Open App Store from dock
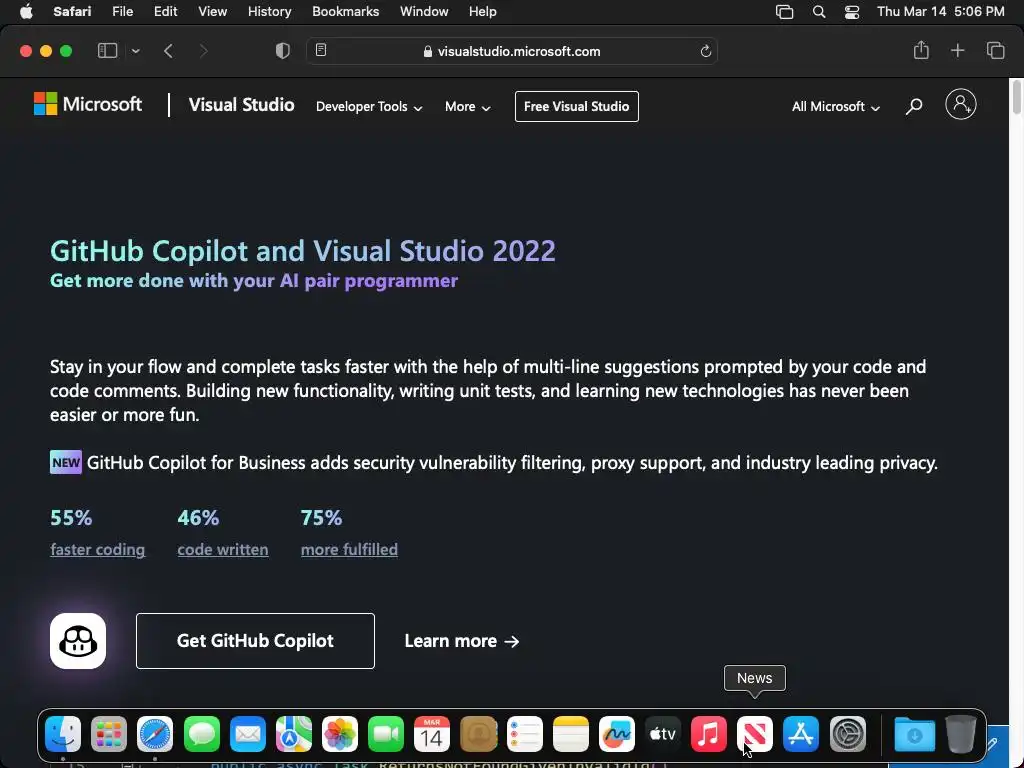The height and width of the screenshot is (768, 1024). coord(801,734)
